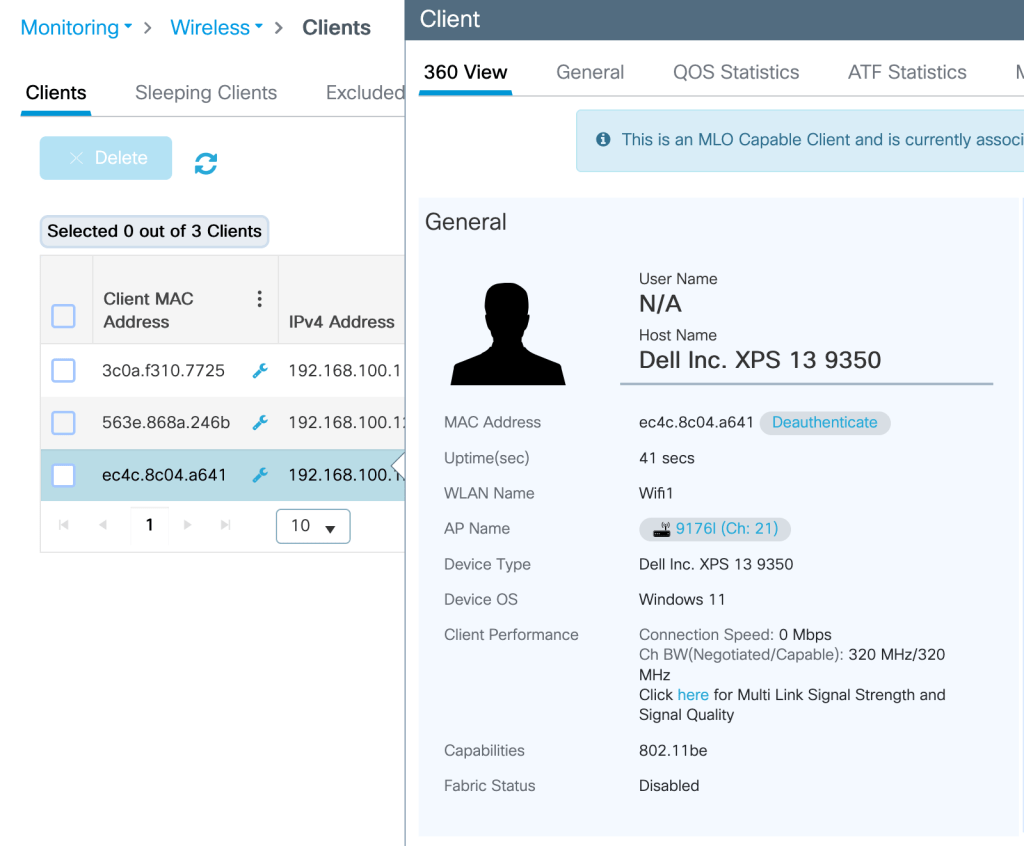Open the QOS Statistics tab

736,72
